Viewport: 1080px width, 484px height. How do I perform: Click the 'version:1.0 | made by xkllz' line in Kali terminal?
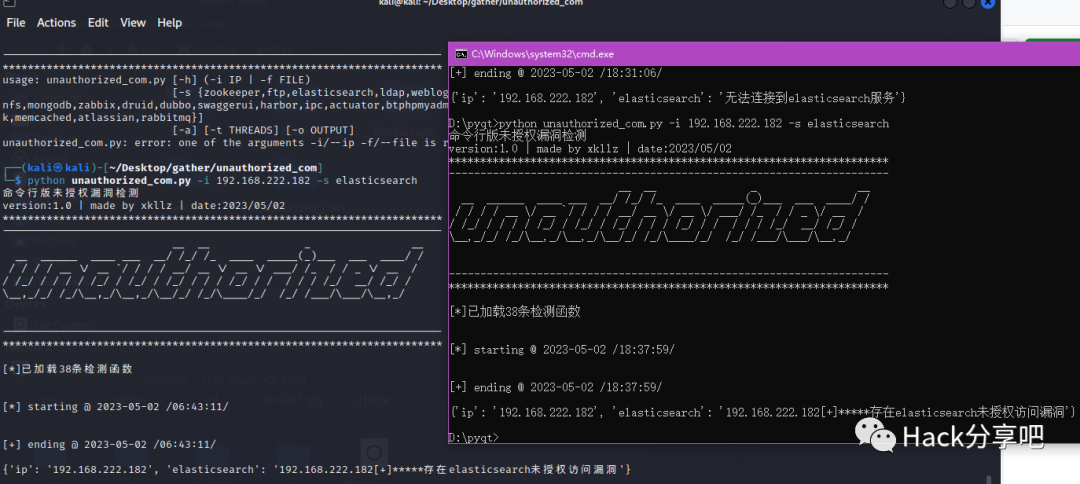click(x=143, y=205)
